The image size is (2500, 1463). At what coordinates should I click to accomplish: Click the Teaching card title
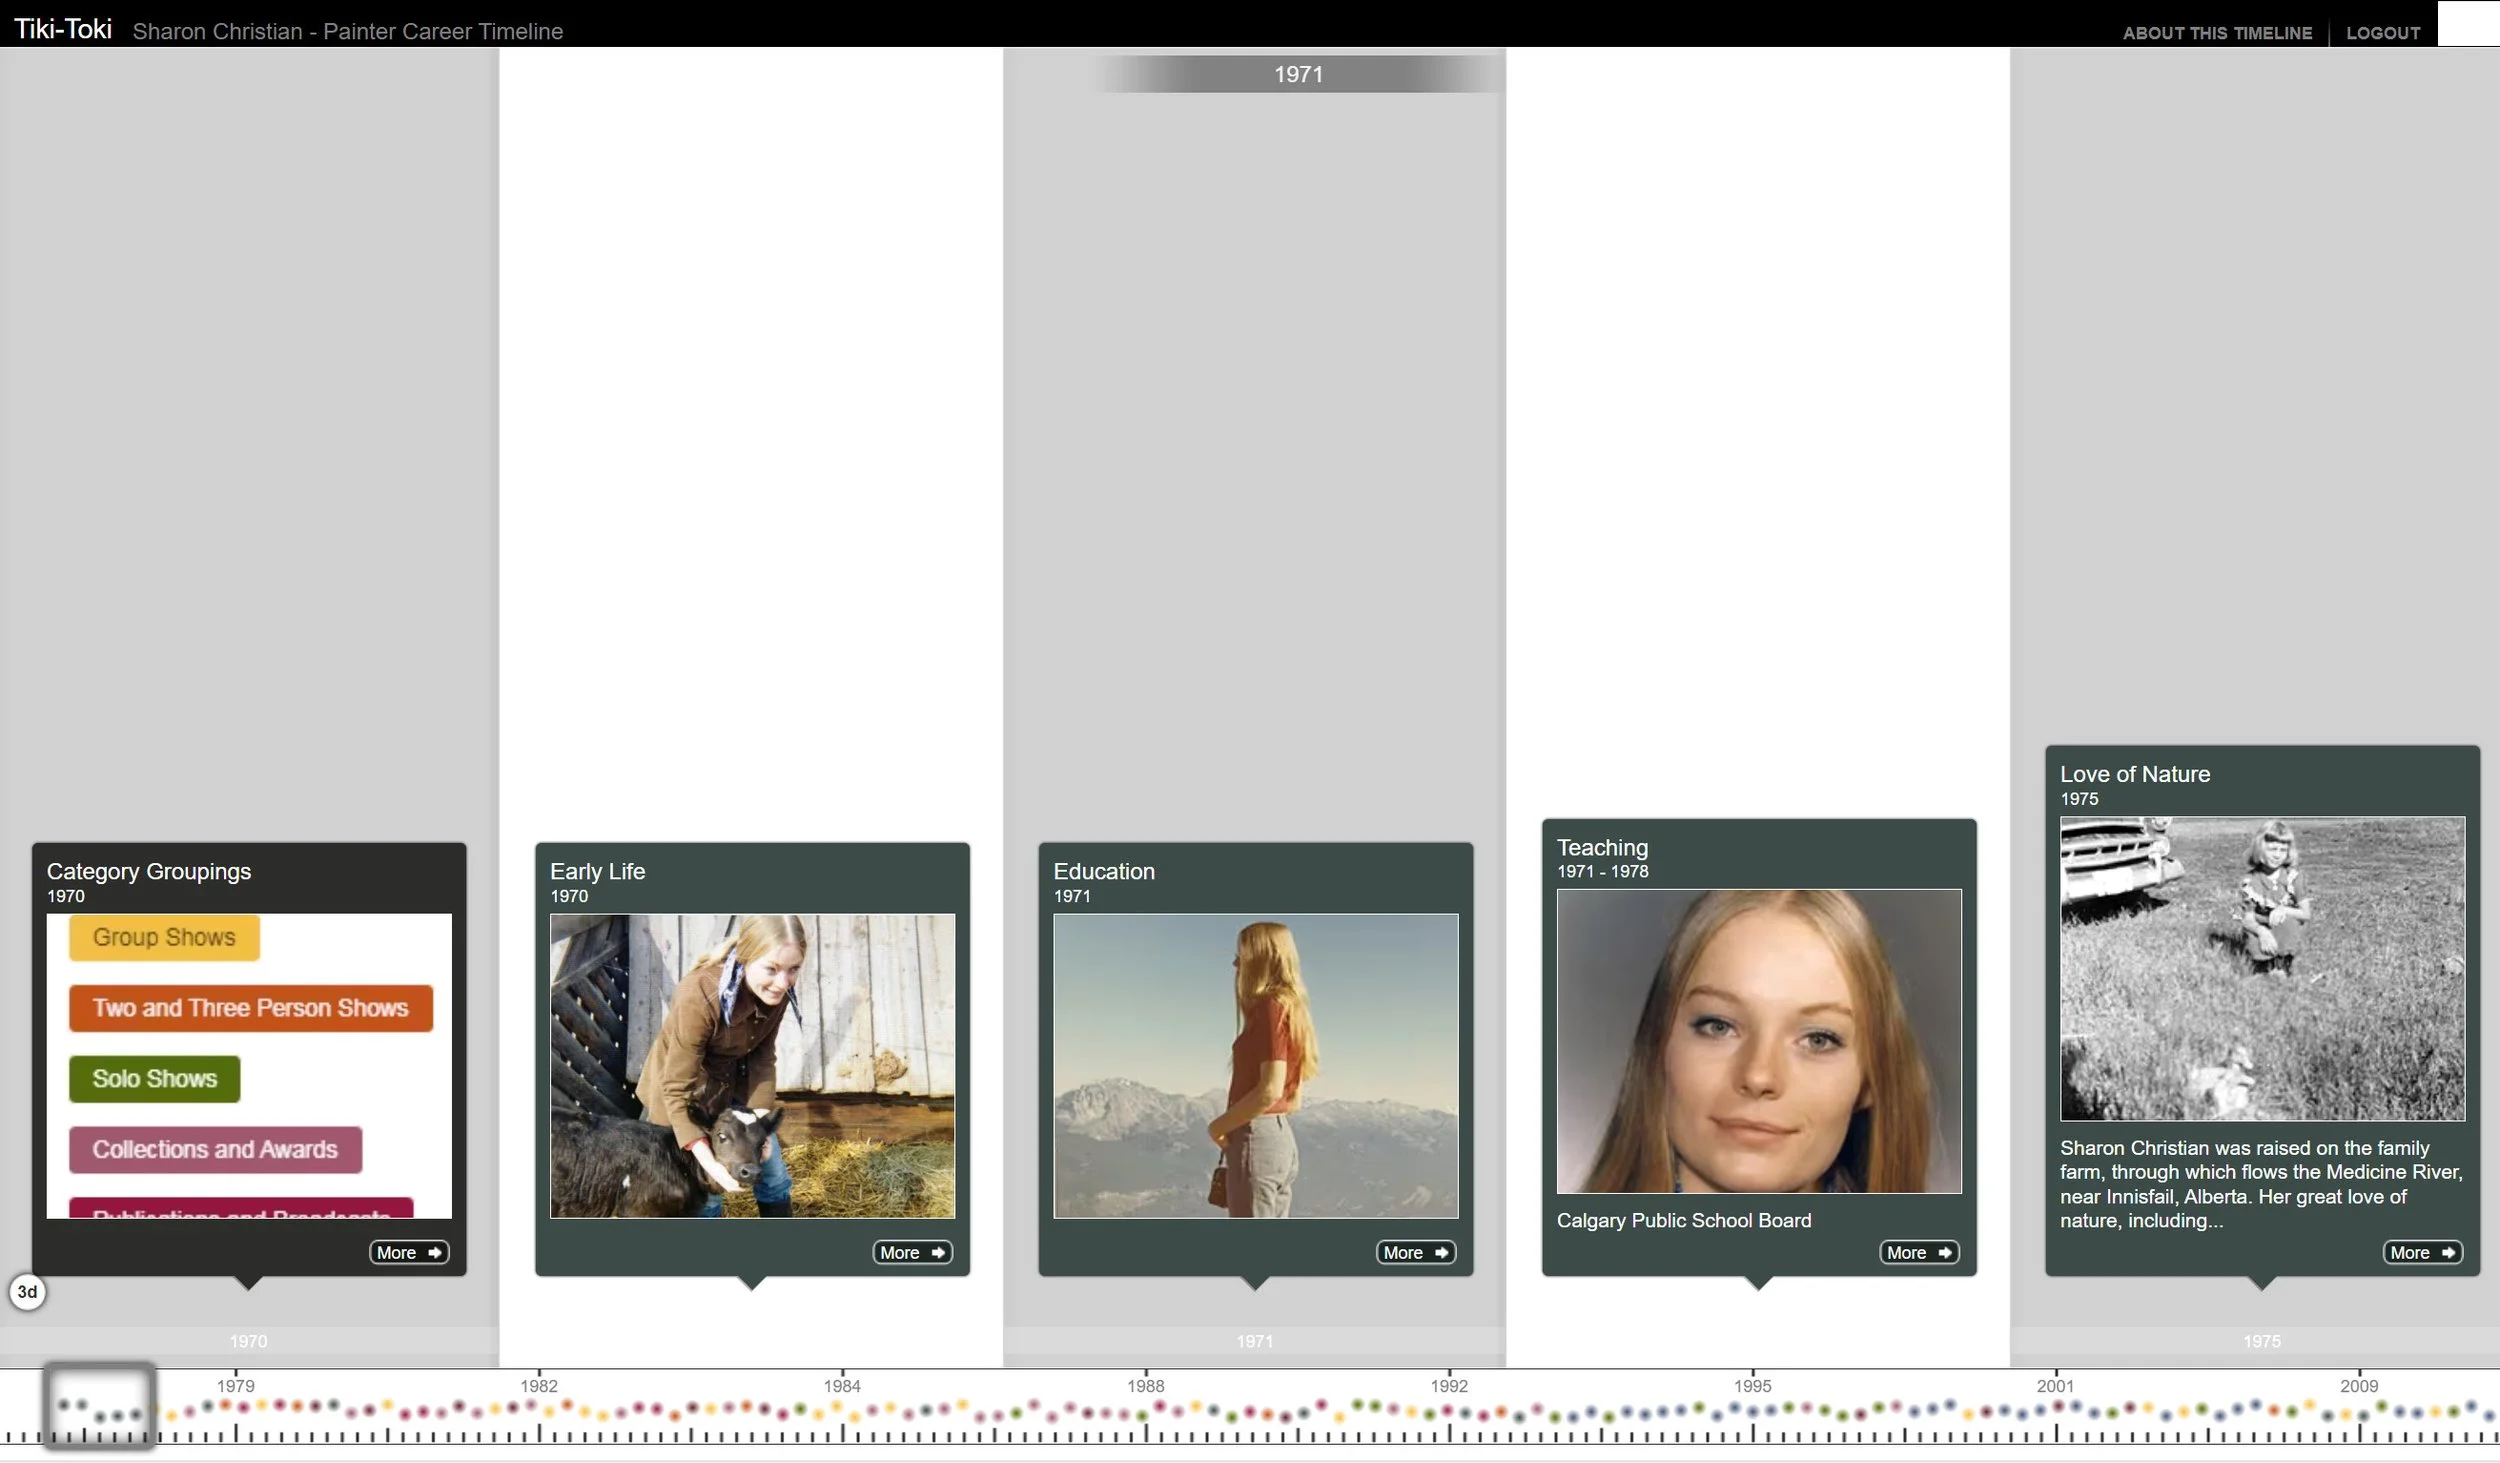[1602, 847]
